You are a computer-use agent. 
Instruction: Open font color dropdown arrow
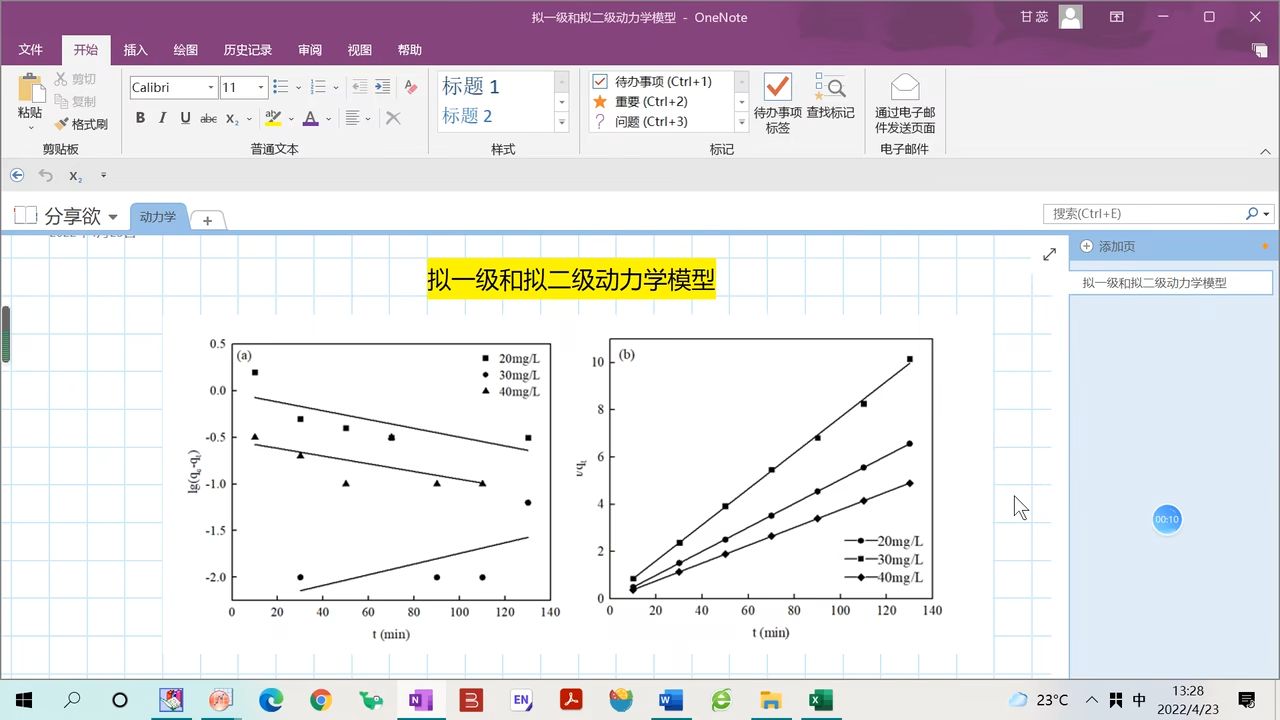328,118
